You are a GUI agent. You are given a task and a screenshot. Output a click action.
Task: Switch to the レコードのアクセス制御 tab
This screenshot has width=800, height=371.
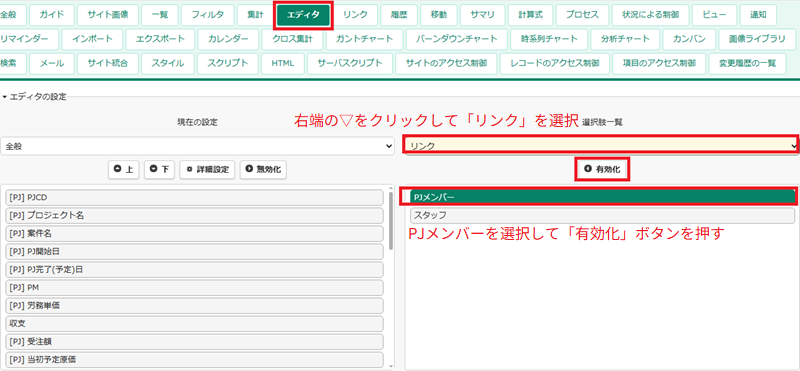coord(555,63)
